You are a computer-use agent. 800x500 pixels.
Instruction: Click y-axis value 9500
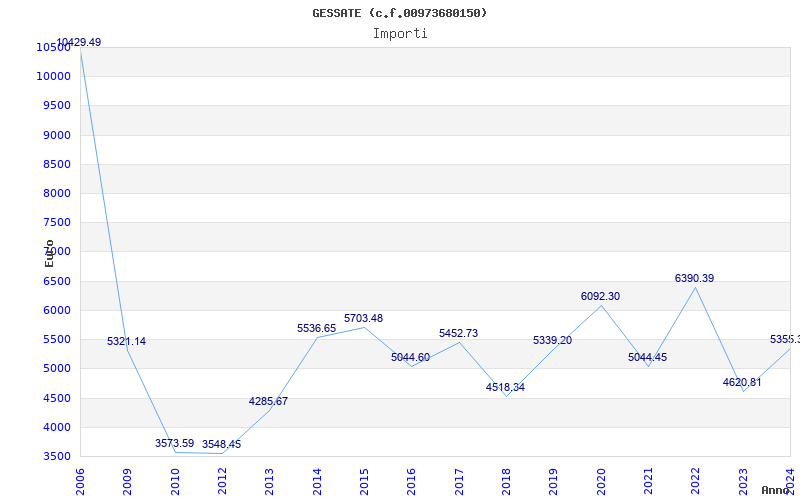pyautogui.click(x=57, y=106)
